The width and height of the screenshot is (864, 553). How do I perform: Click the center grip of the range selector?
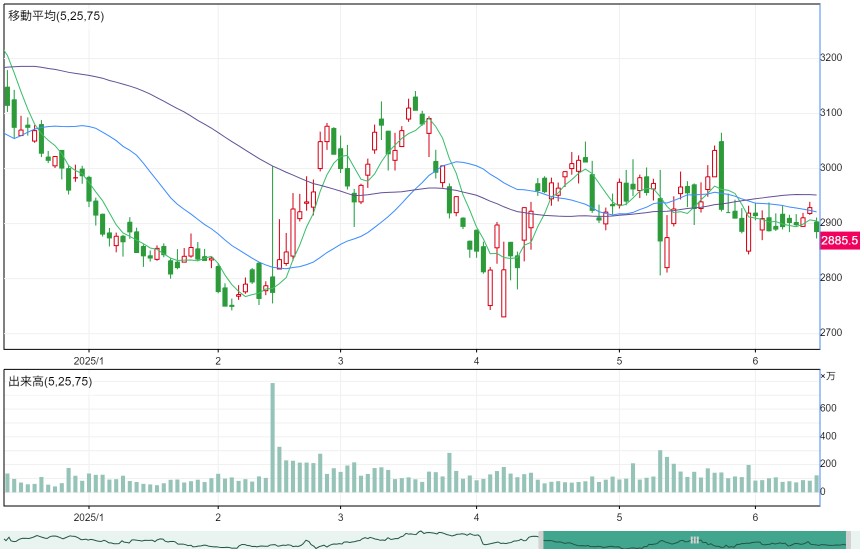(694, 540)
